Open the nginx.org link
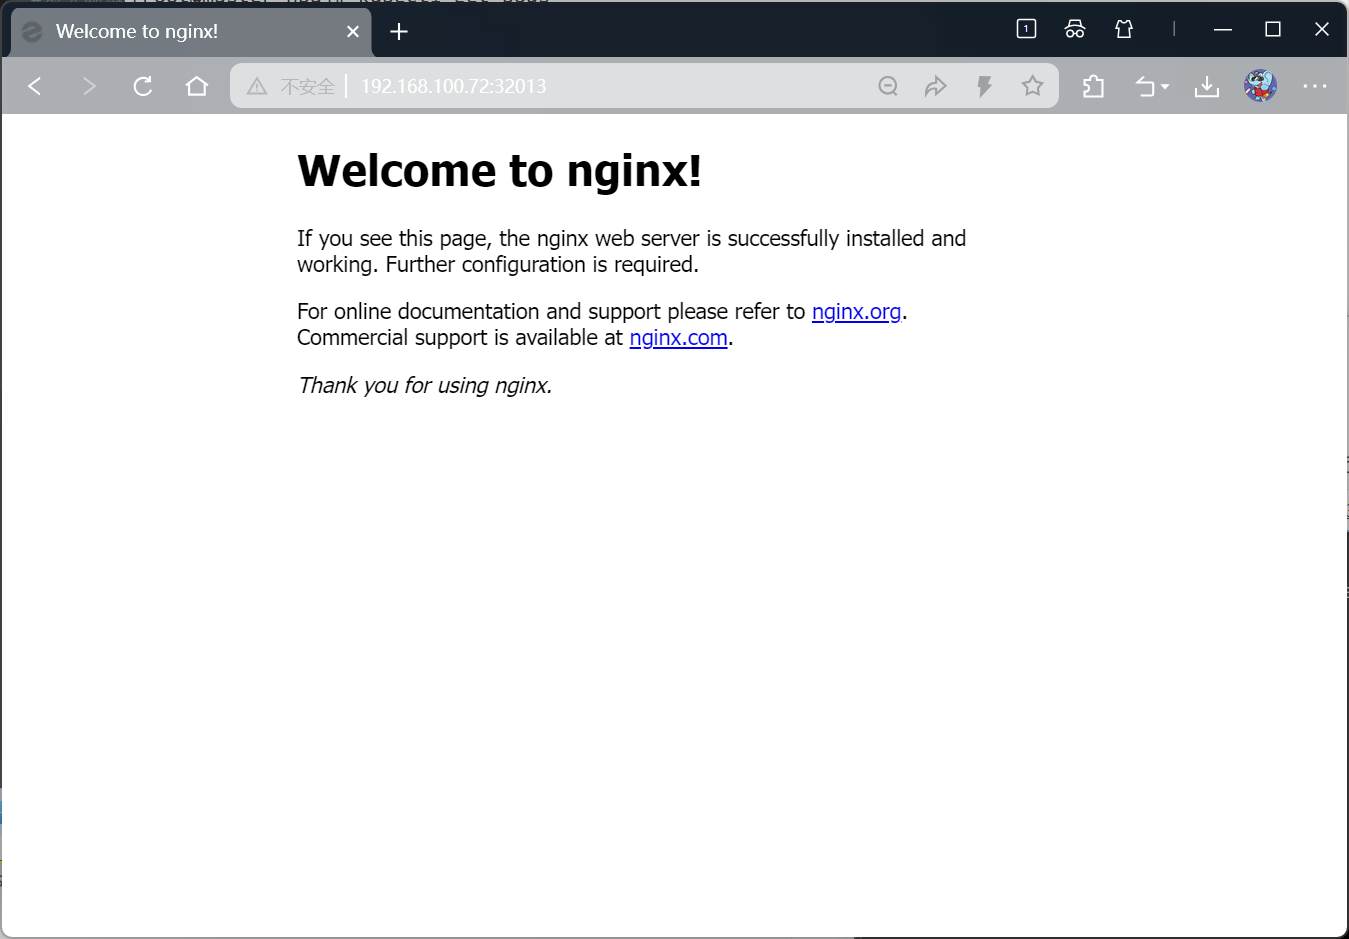1349x939 pixels. pos(857,311)
